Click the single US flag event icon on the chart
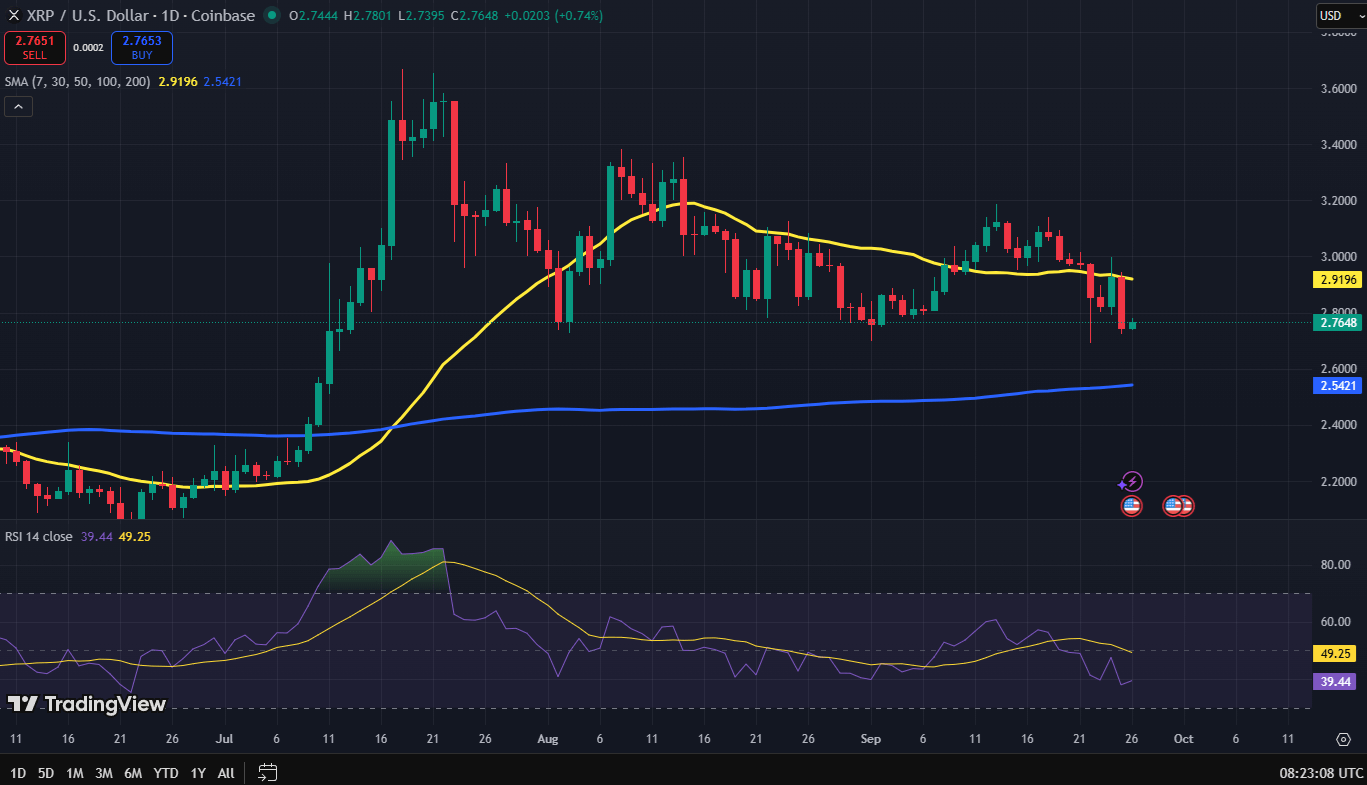 [x=1130, y=506]
